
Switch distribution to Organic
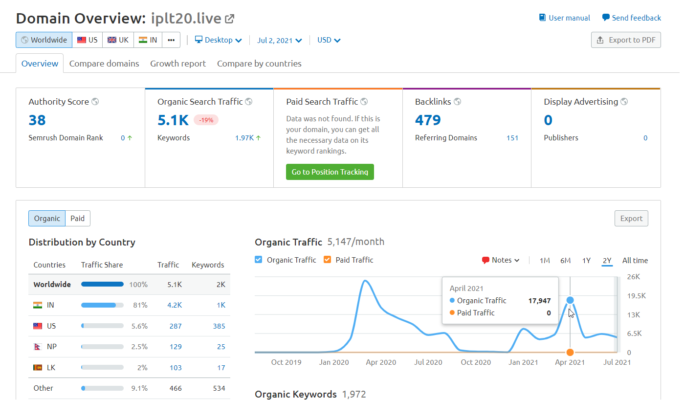[x=47, y=219]
